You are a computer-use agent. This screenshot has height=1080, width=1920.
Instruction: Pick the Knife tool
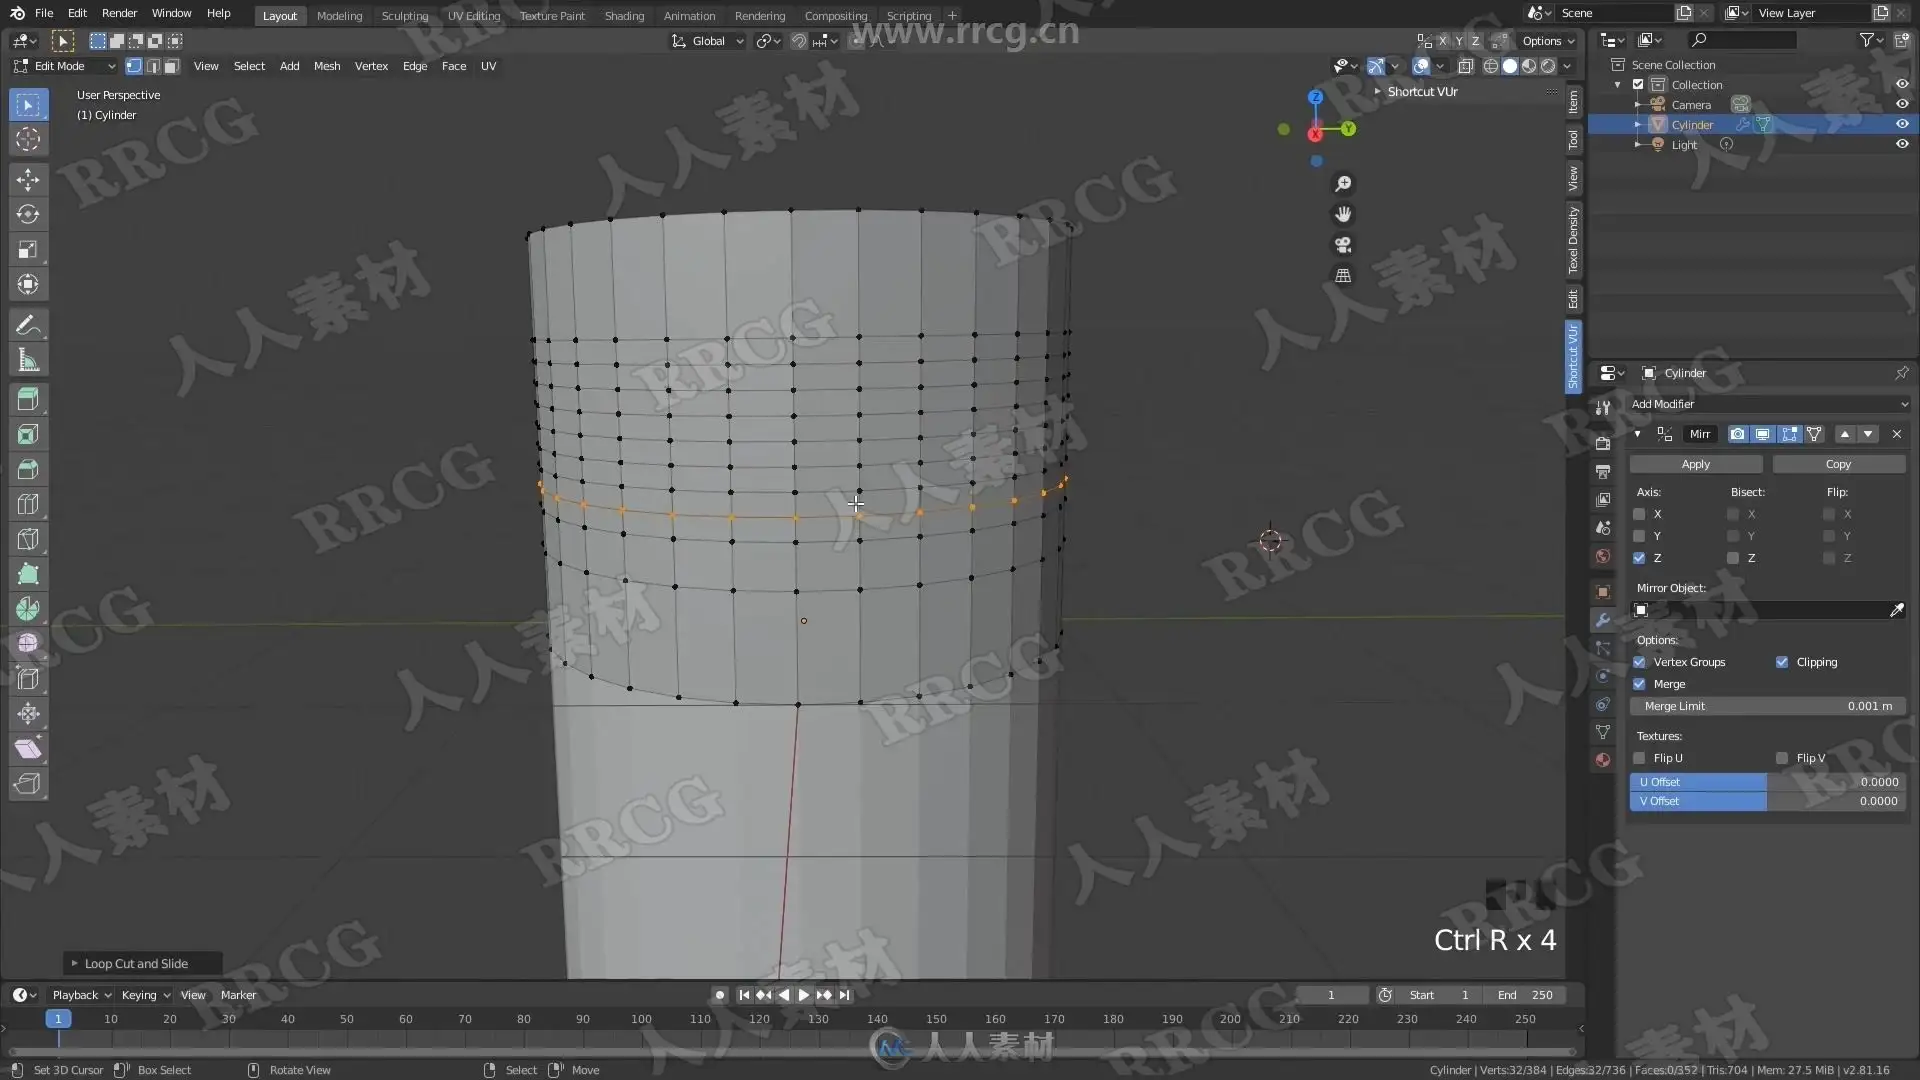point(28,540)
